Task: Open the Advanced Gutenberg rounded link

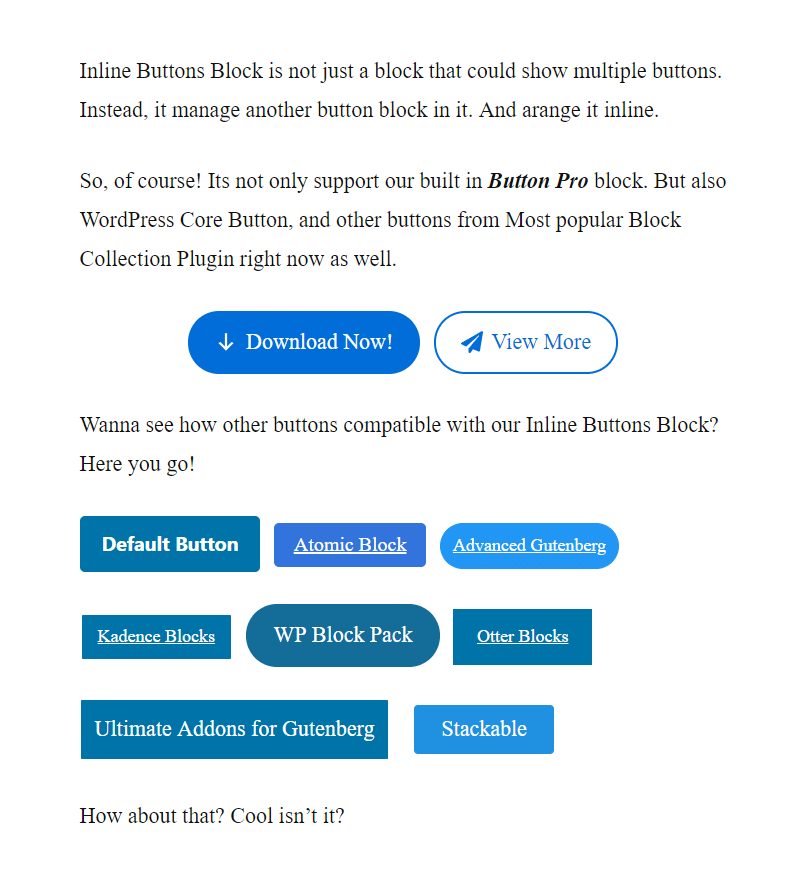Action: (529, 545)
